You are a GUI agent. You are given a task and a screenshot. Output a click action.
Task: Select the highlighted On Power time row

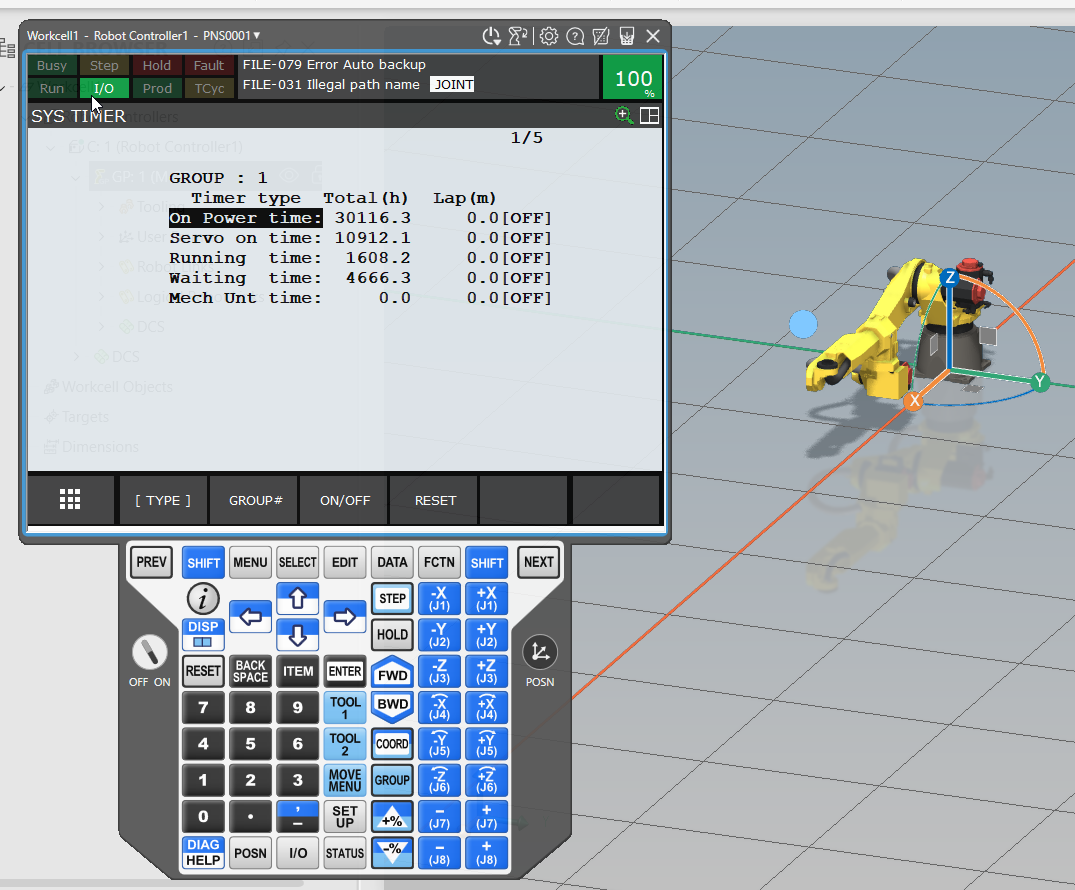pos(245,218)
